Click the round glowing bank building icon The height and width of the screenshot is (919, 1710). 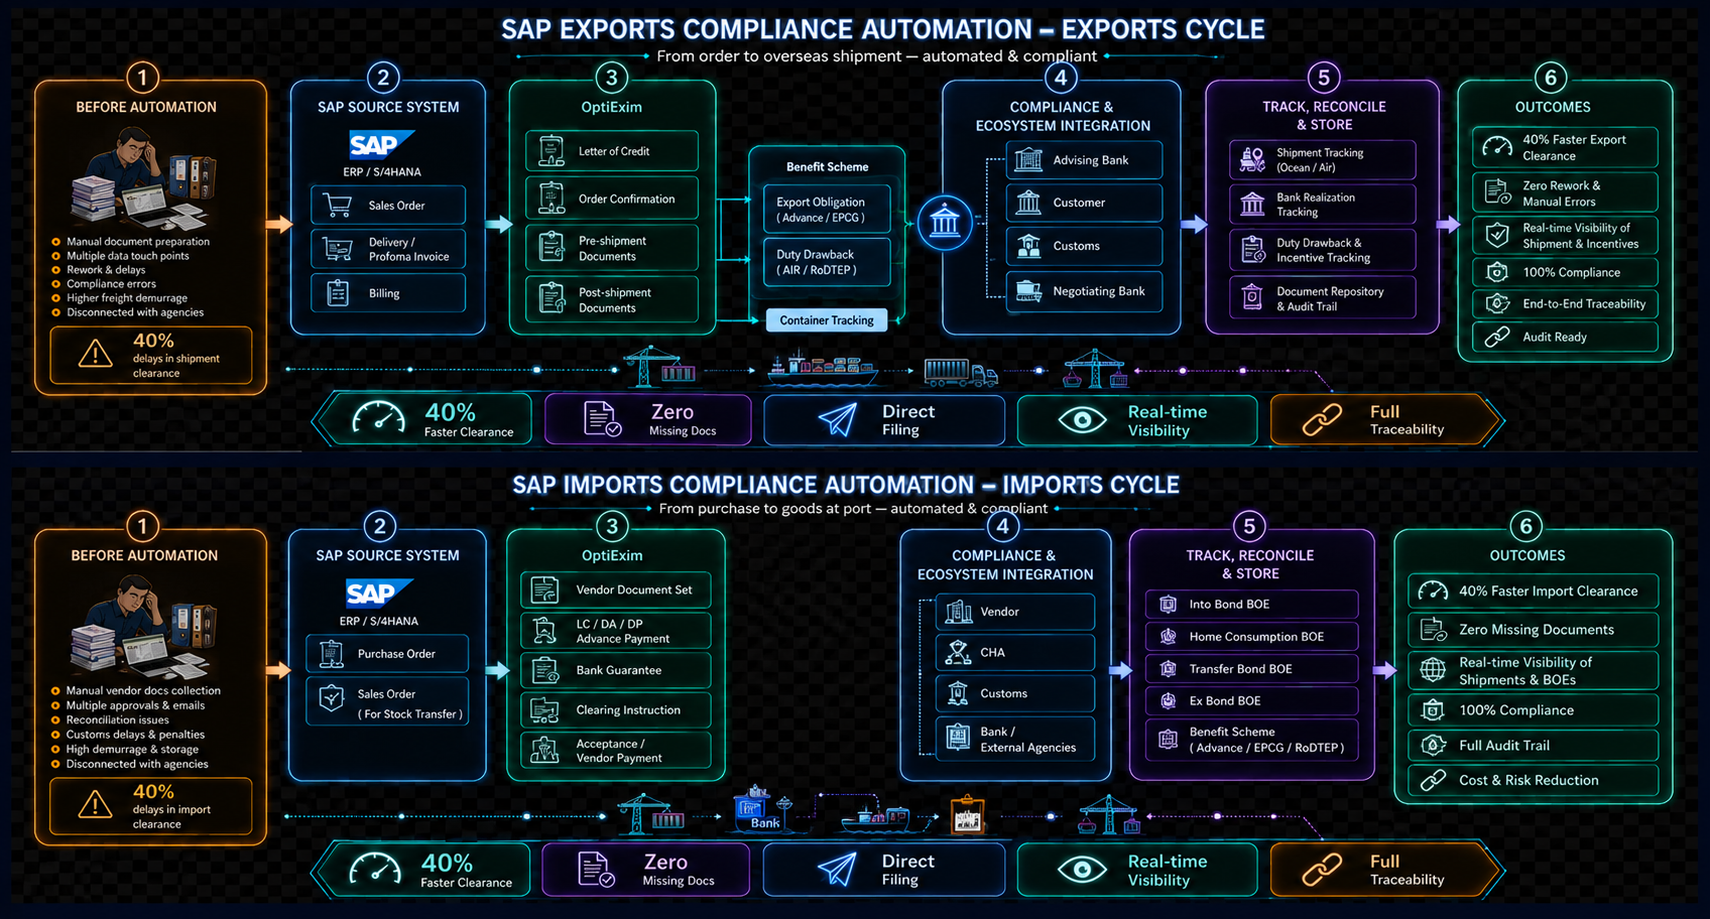(x=945, y=223)
